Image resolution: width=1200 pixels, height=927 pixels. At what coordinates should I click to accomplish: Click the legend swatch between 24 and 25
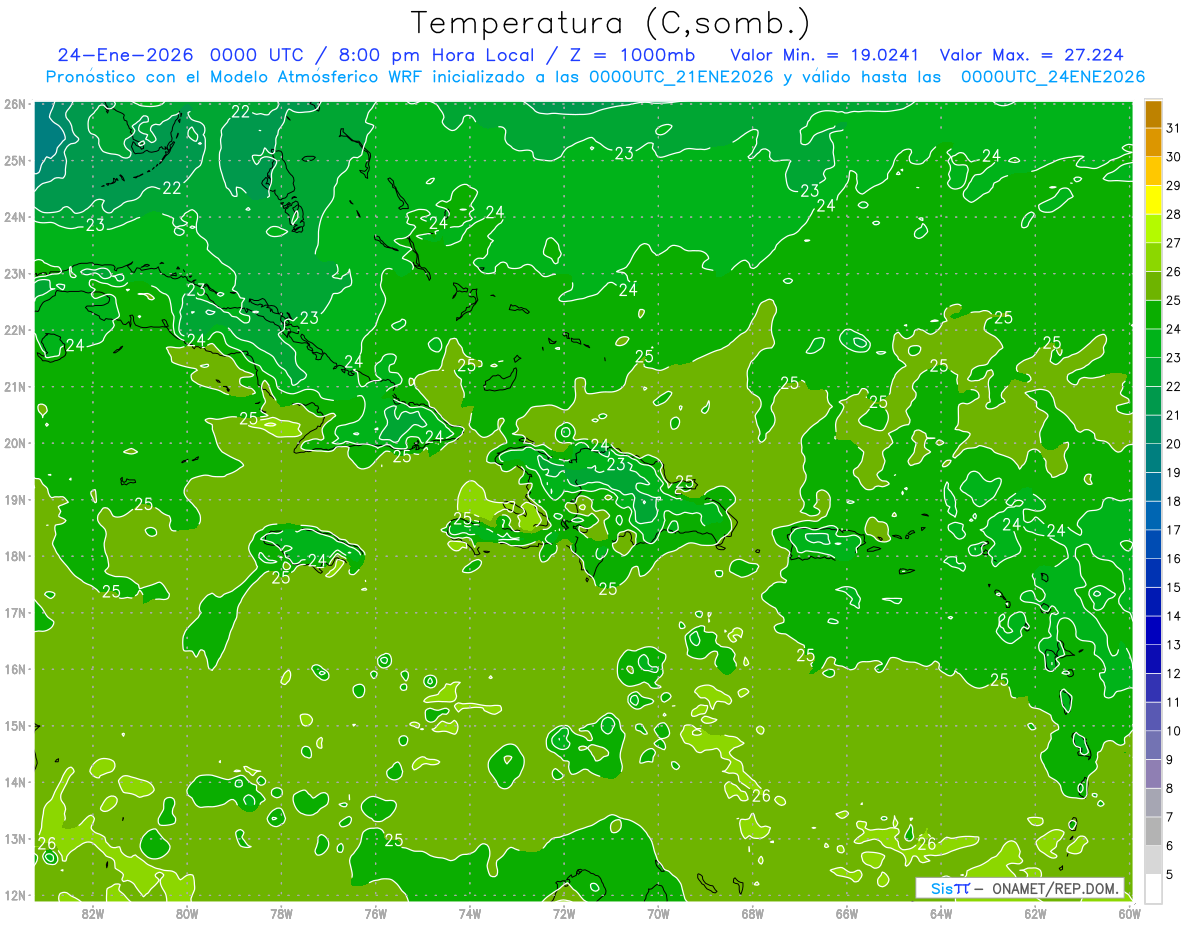tap(1154, 315)
